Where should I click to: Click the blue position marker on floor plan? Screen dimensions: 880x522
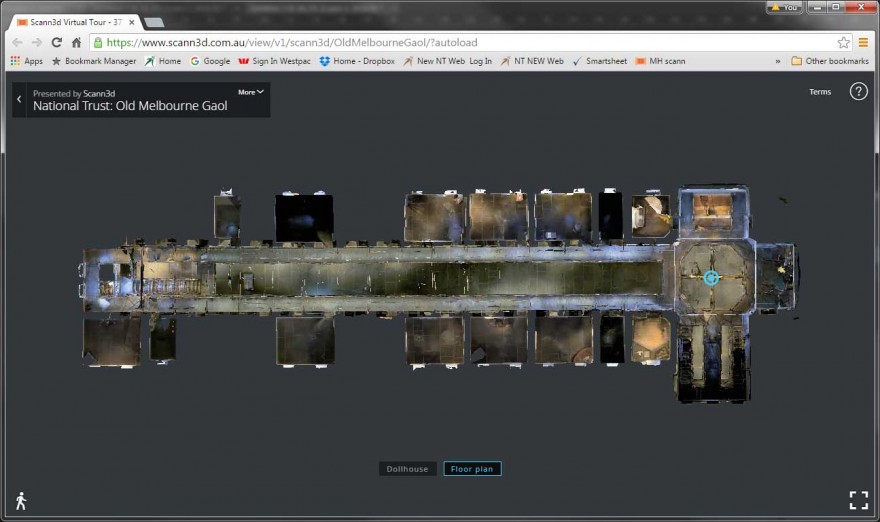pos(711,277)
